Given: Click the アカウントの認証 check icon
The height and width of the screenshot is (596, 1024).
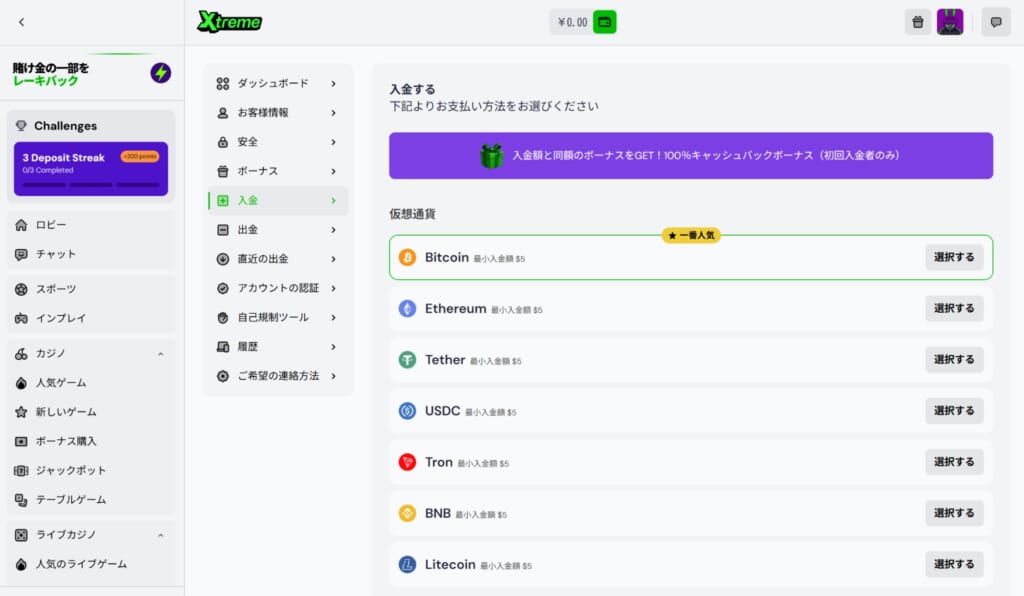Looking at the screenshot, I should click(x=223, y=288).
